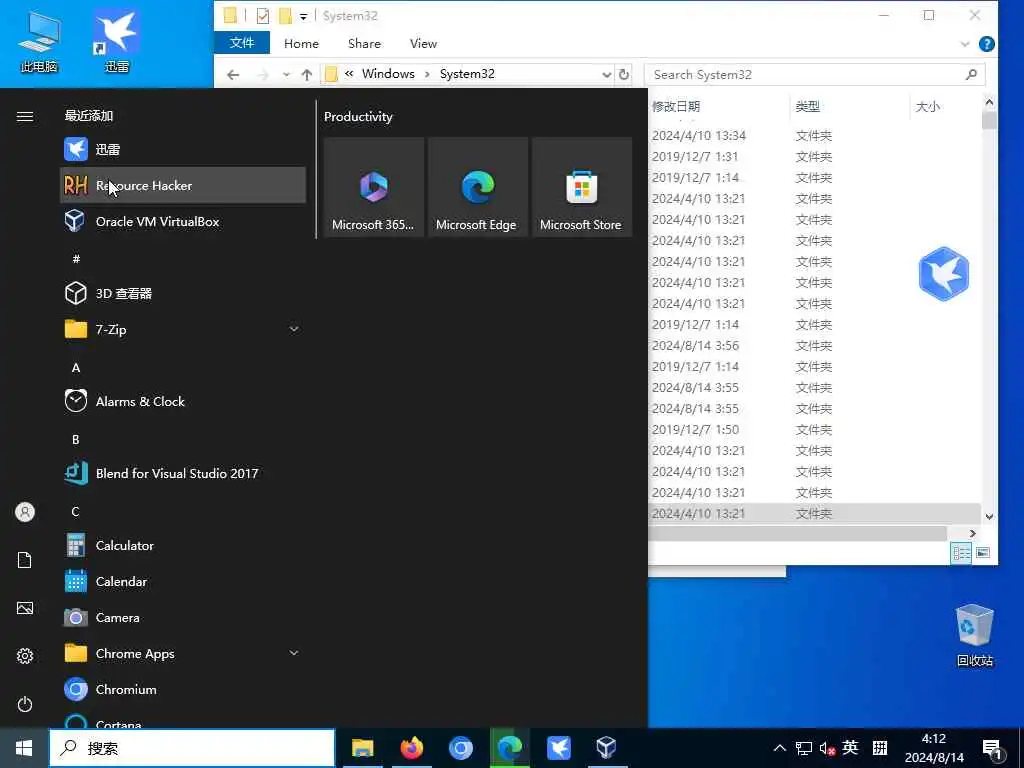
Task: Open address bar history dropdown in Explorer
Action: coord(607,74)
